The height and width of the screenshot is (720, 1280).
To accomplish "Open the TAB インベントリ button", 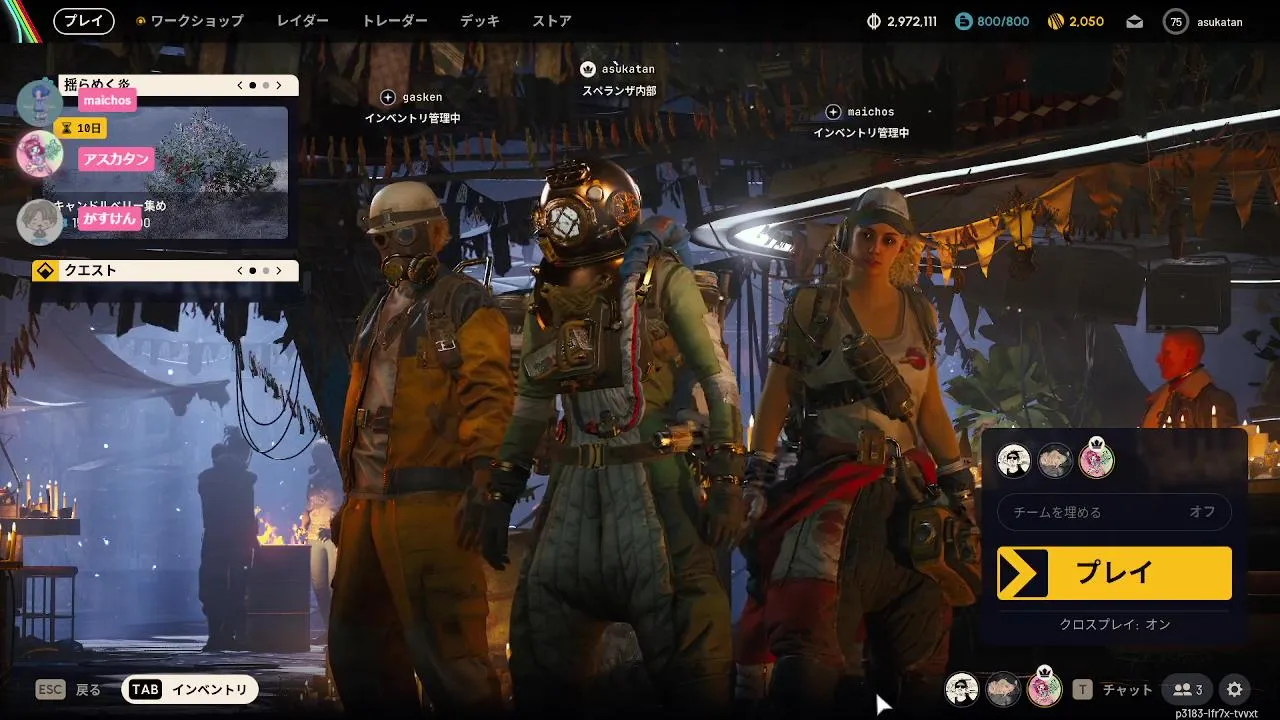I will click(x=190, y=689).
